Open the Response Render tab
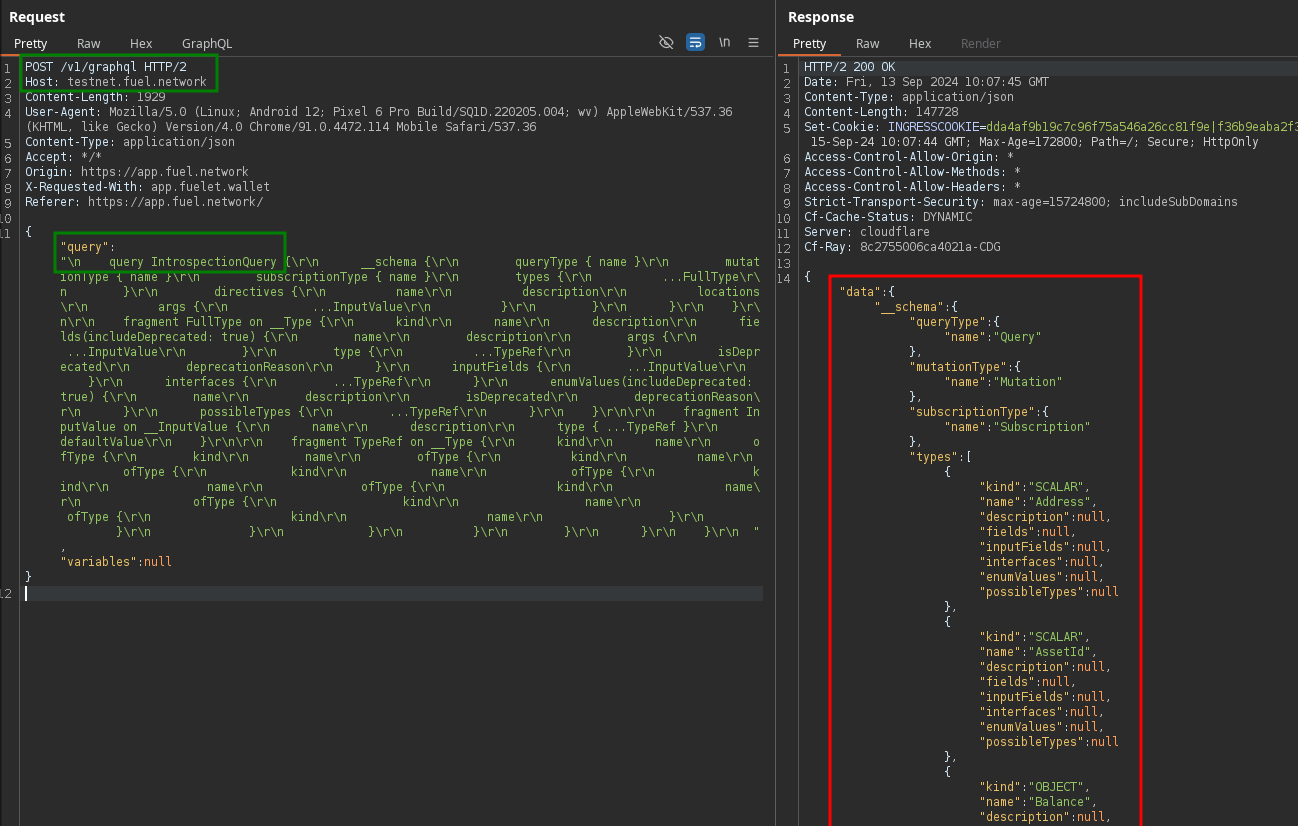The height and width of the screenshot is (826, 1298). [981, 44]
